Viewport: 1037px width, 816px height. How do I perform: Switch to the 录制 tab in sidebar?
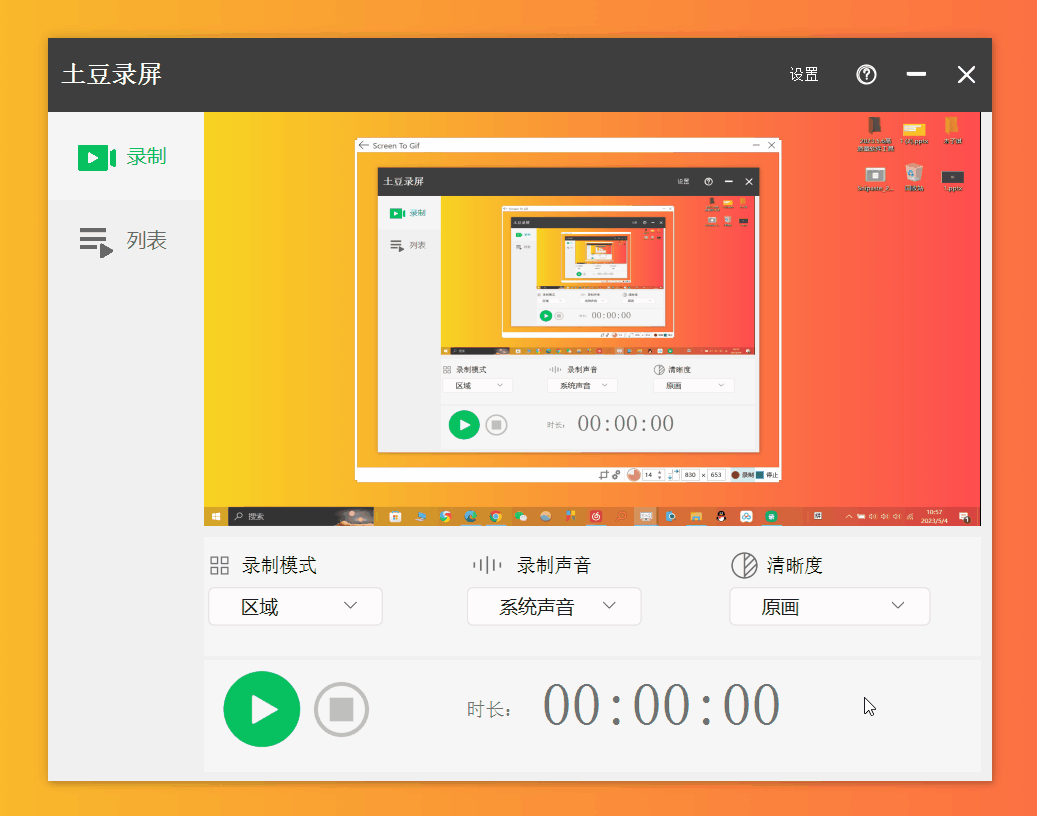tap(126, 157)
